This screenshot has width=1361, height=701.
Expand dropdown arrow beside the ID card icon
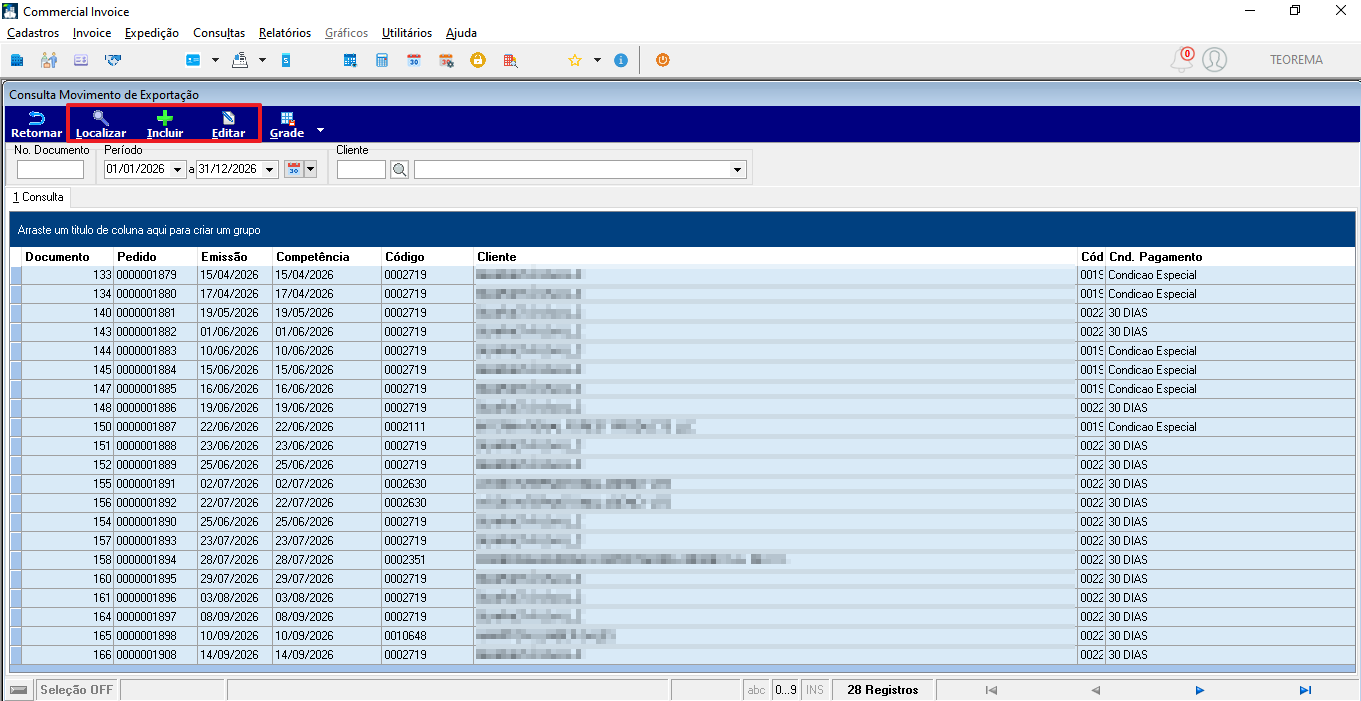click(x=214, y=60)
